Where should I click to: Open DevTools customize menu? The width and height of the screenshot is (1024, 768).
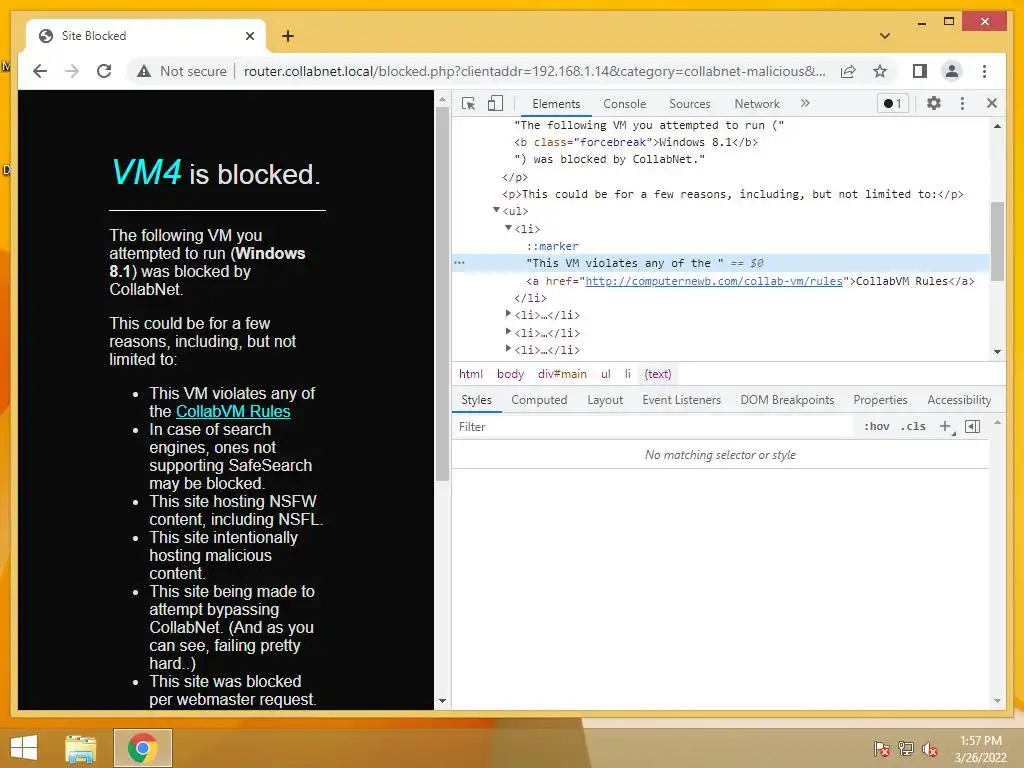click(x=962, y=103)
